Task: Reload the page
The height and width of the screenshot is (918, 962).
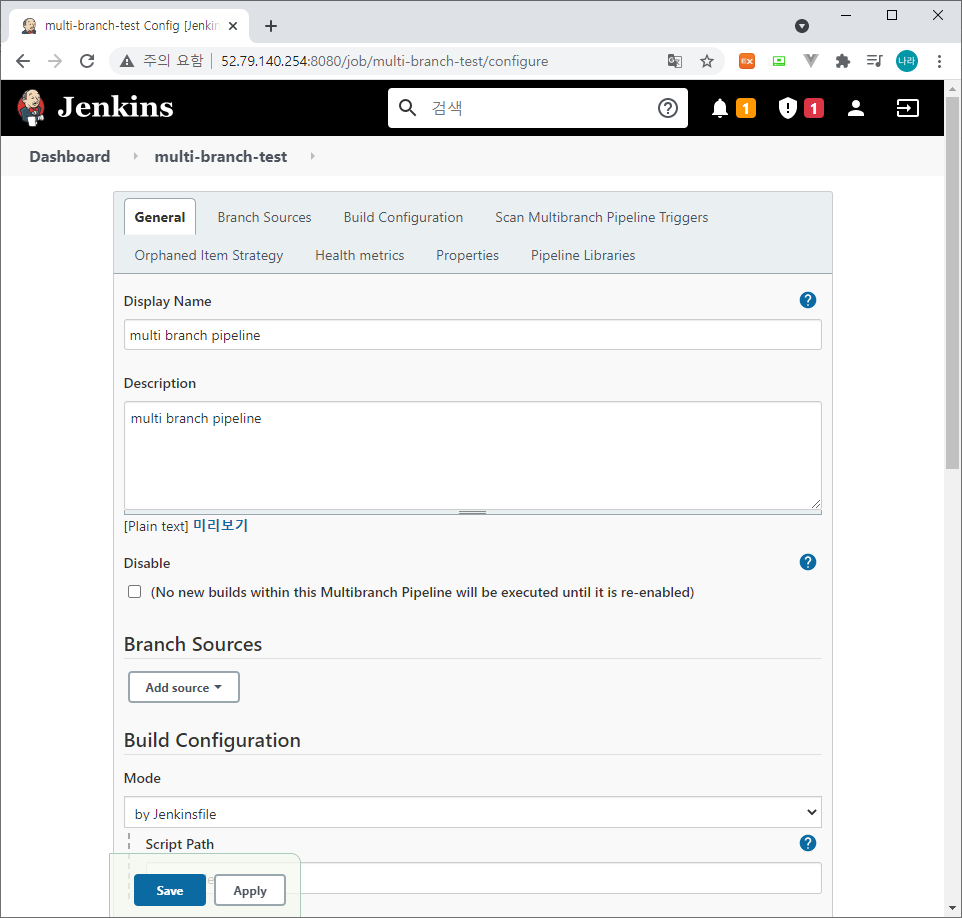Action: click(87, 61)
